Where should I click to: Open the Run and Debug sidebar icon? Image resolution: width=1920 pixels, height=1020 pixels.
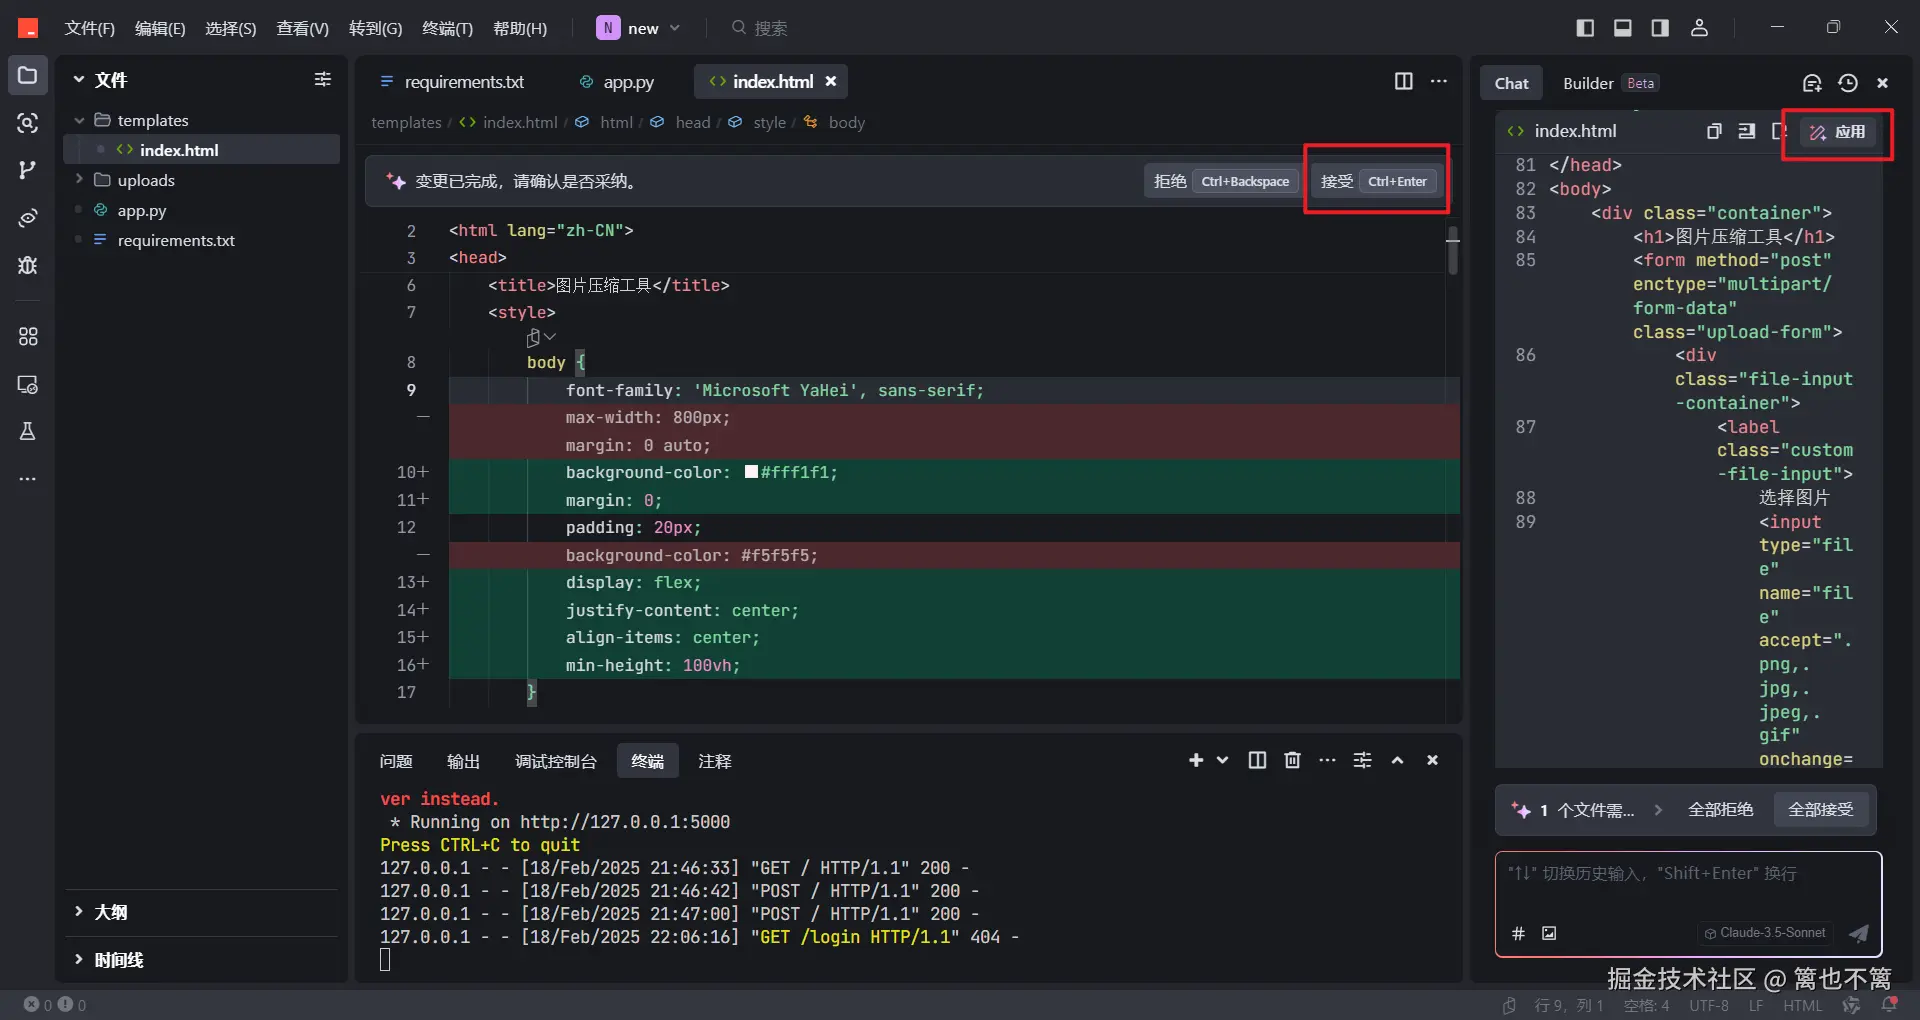pos(28,265)
